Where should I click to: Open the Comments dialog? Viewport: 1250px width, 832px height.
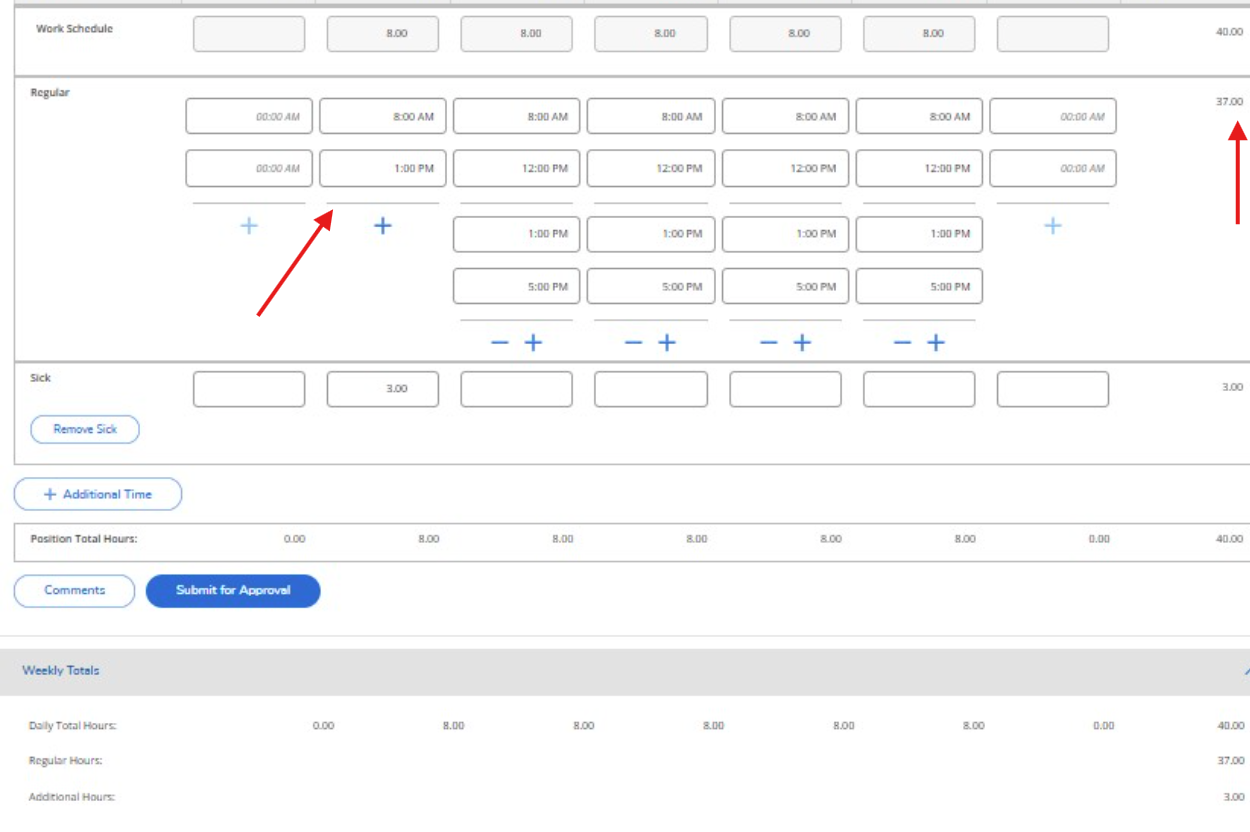pos(74,590)
